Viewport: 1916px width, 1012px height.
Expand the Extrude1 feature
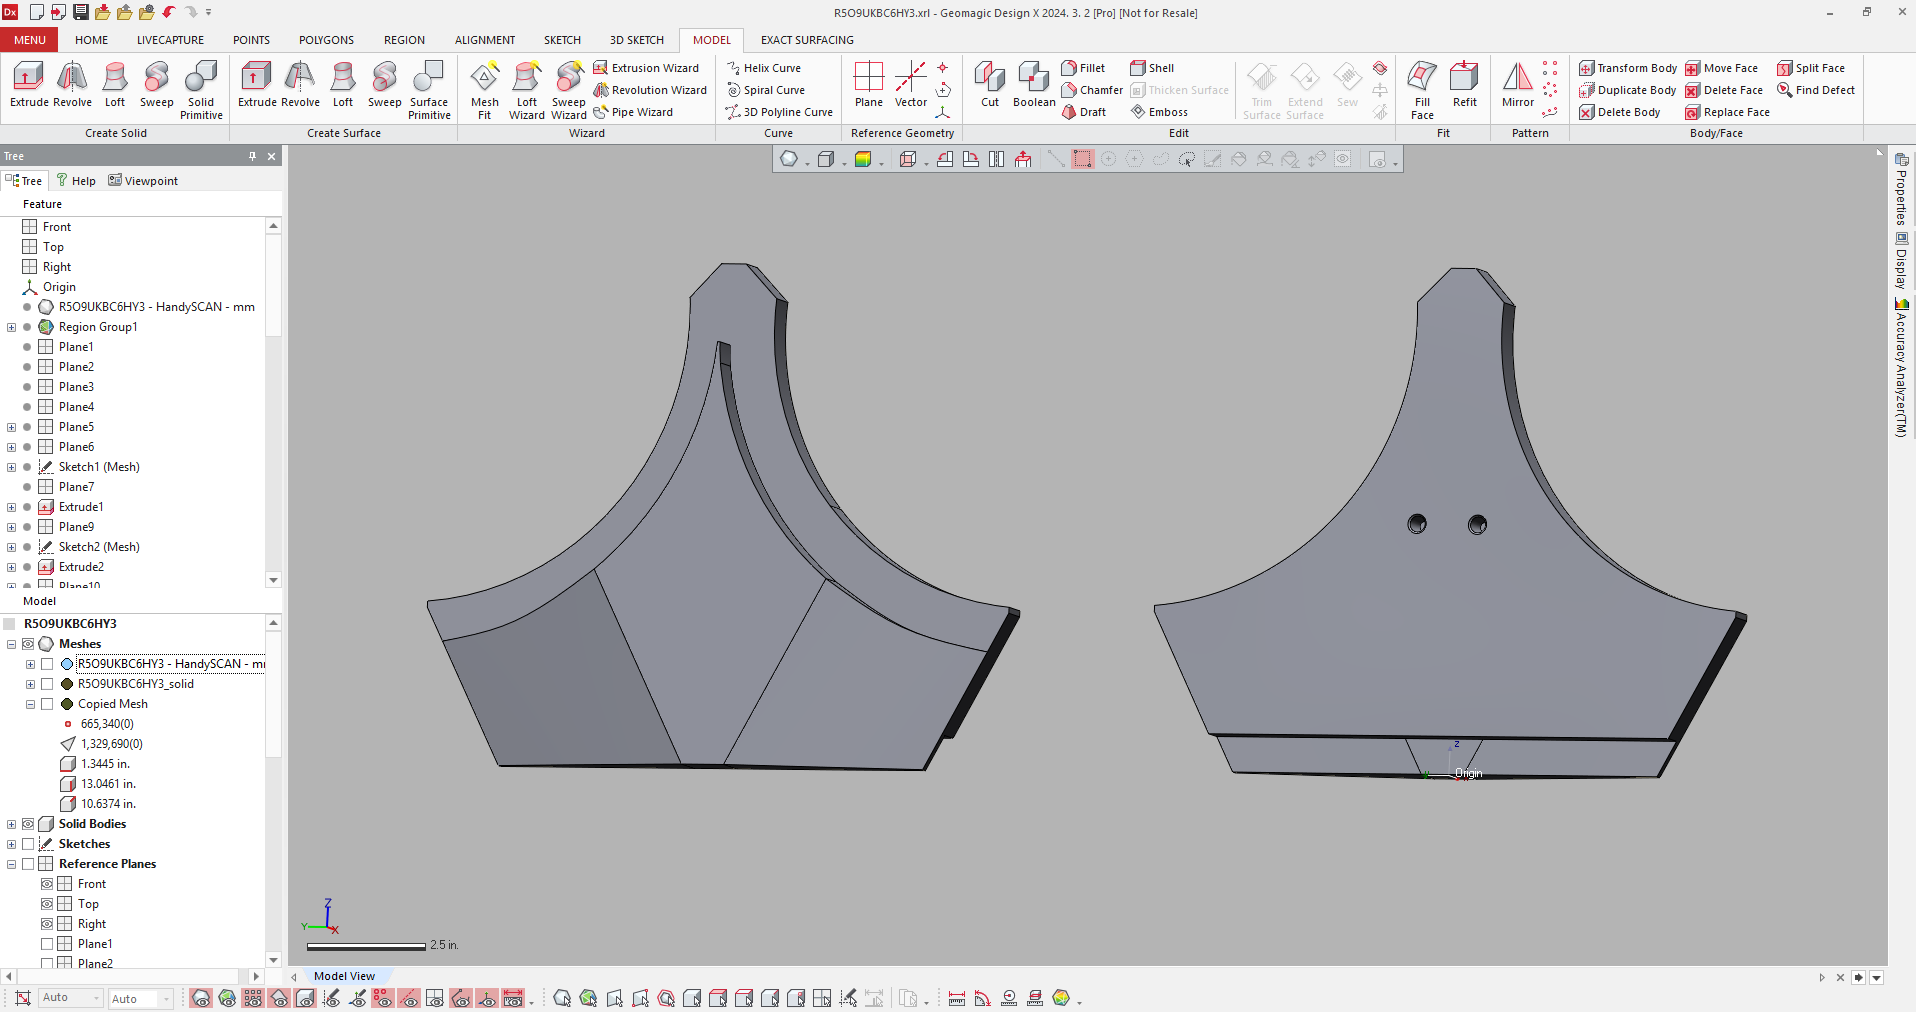11,507
